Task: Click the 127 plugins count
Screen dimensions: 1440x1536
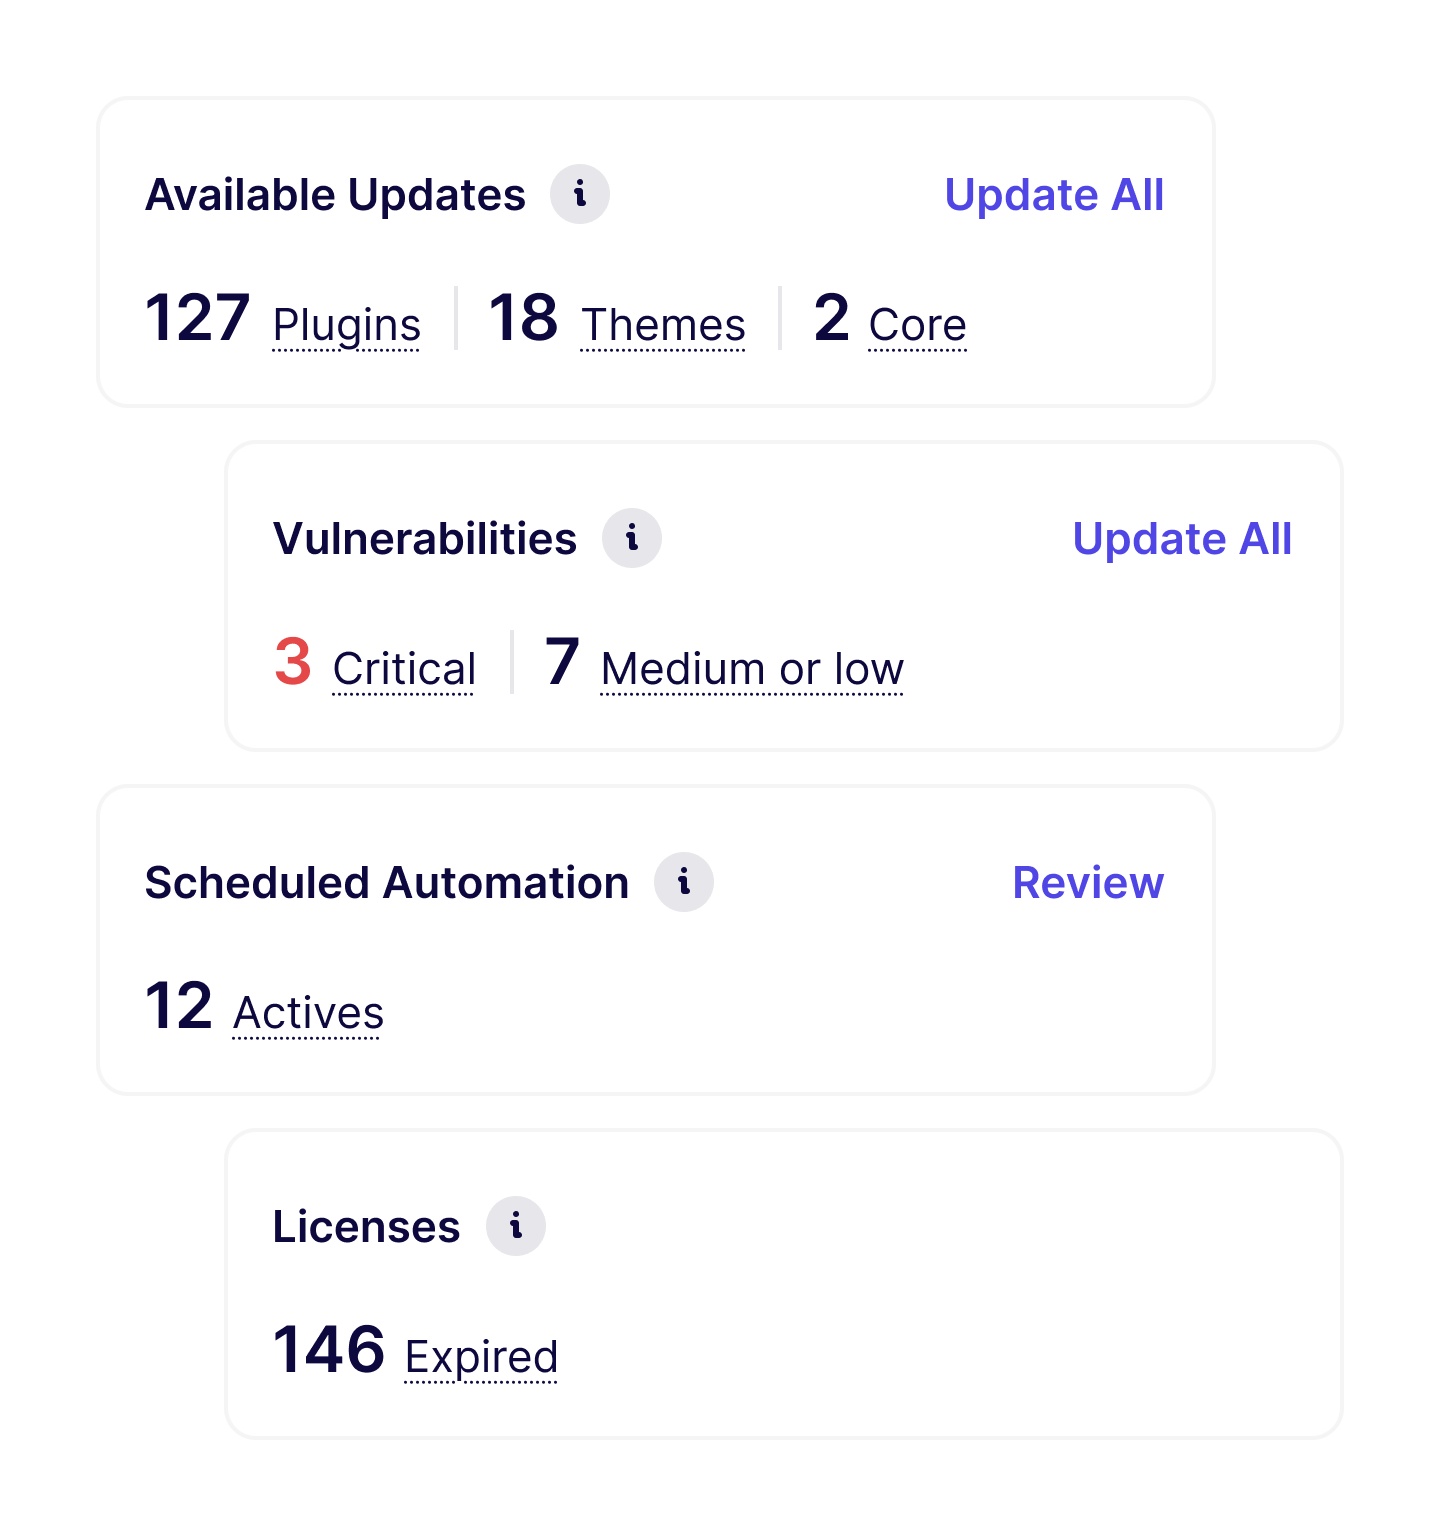Action: (x=197, y=318)
